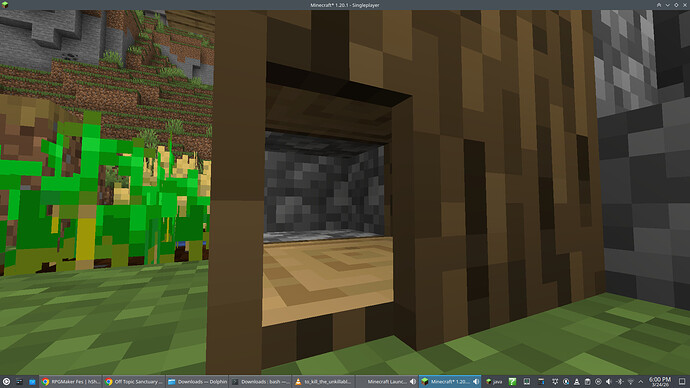The height and width of the screenshot is (388, 690).
Task: Click the dark window tray icon beside the monitor icon
Action: (541, 381)
